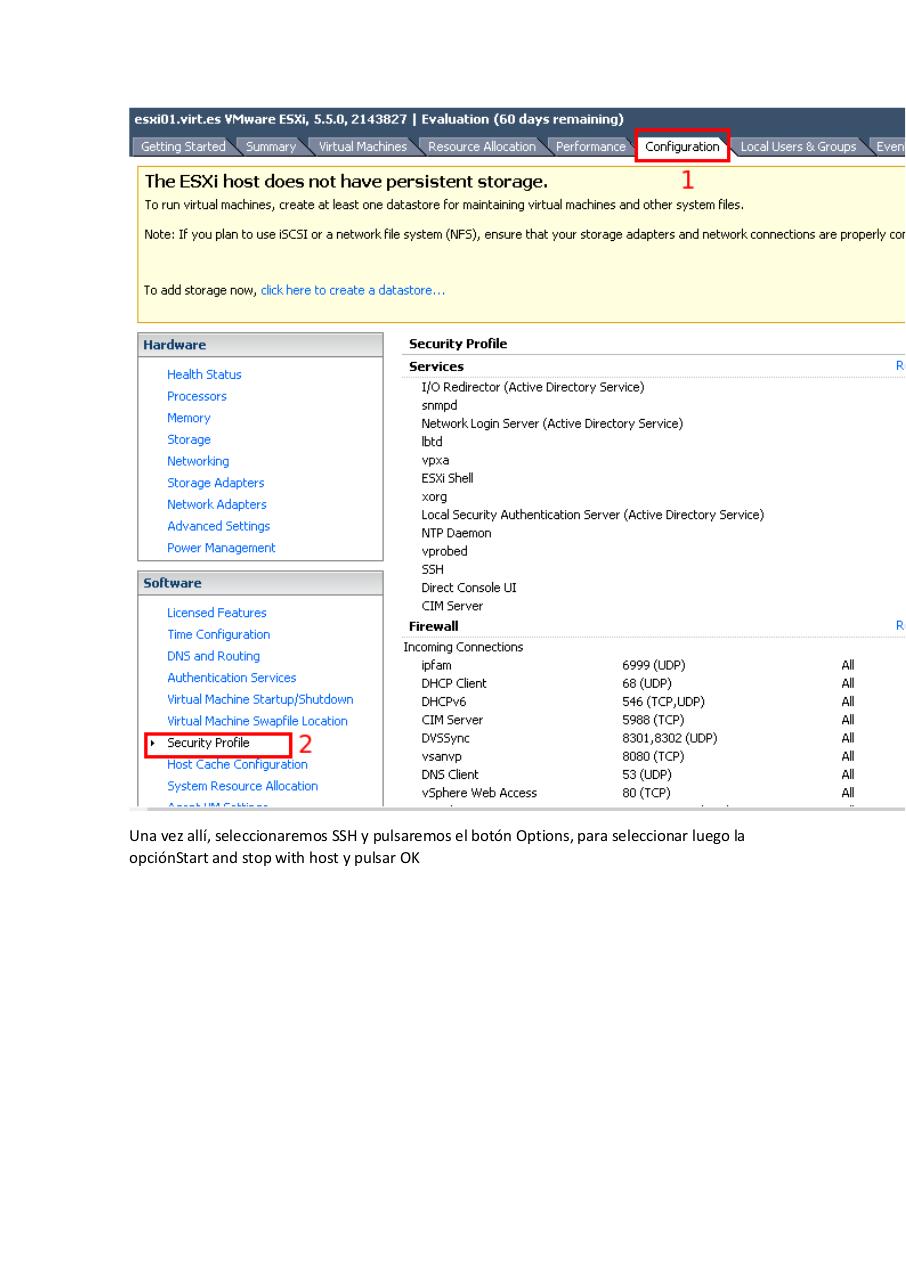Screen dimensions: 906x1280
Task: Select the Configuration tab
Action: tap(681, 145)
